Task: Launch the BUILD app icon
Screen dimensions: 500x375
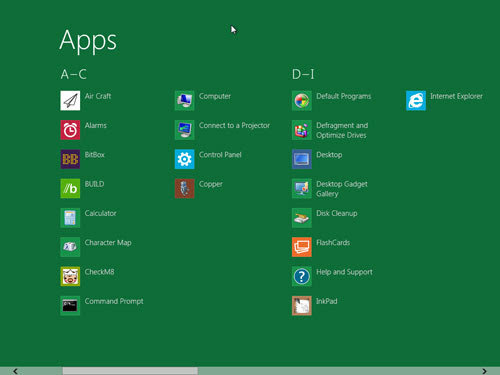Action: click(x=70, y=188)
